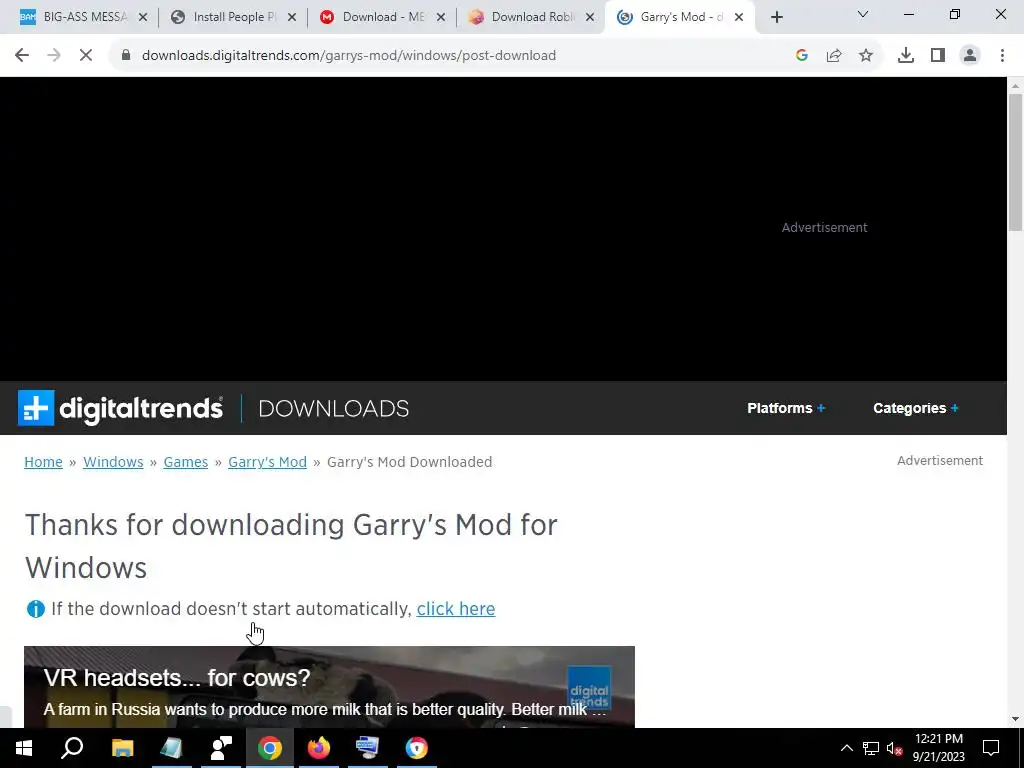Screen dimensions: 1024x768
Task: Play the VR headsets for cows video
Action: 329,687
